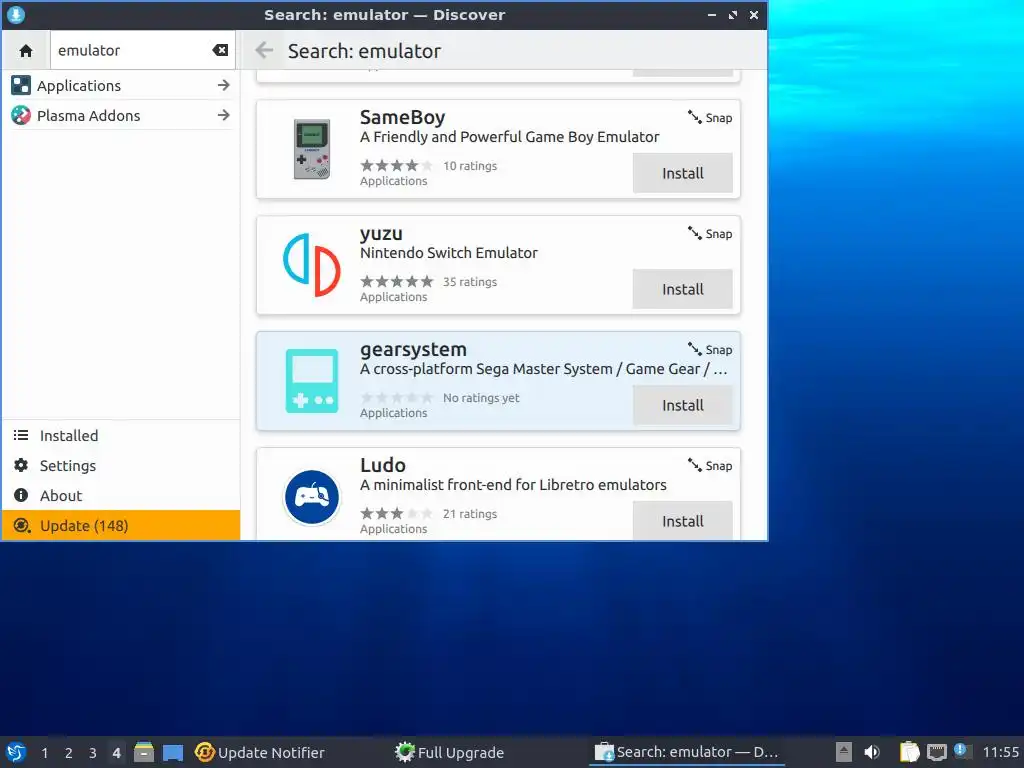Click 'Nintendo Switch Emulator' description
This screenshot has height=768, width=1024.
coord(449,253)
